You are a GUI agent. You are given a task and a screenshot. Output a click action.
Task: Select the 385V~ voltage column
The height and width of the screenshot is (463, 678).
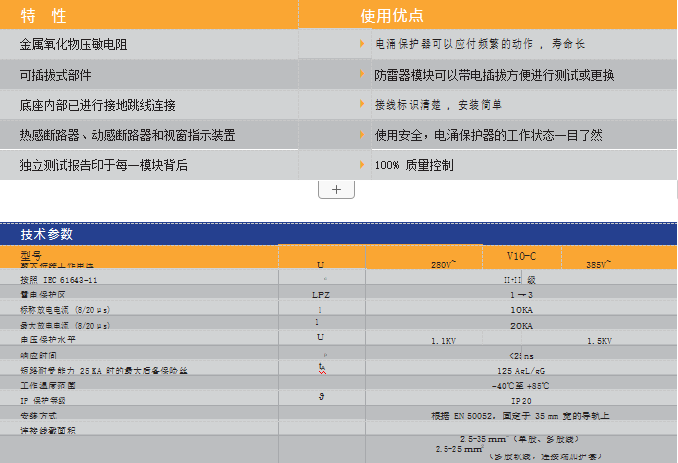point(597,265)
